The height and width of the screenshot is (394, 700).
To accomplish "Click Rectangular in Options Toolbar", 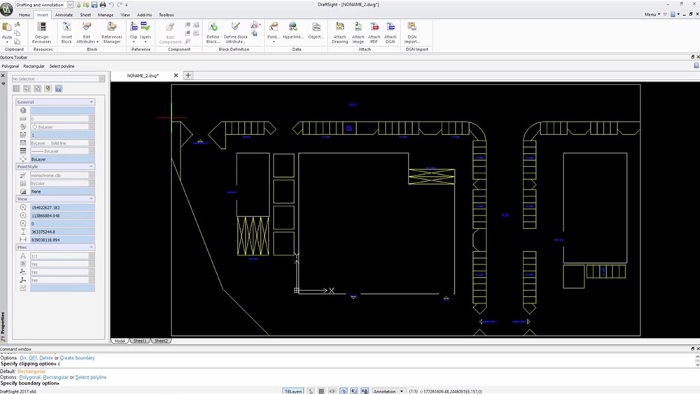I will click(34, 66).
